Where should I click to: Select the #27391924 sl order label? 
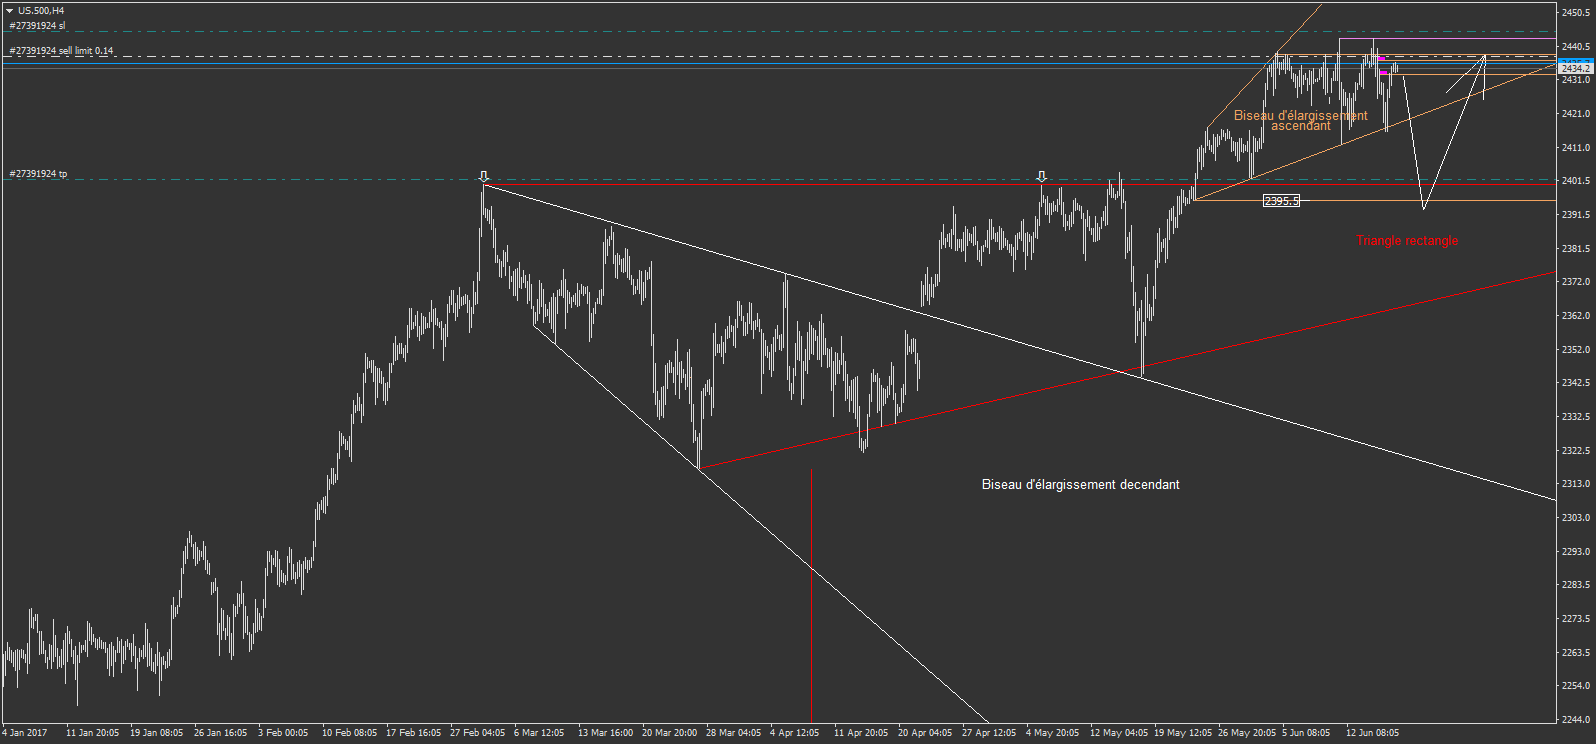click(x=37, y=26)
